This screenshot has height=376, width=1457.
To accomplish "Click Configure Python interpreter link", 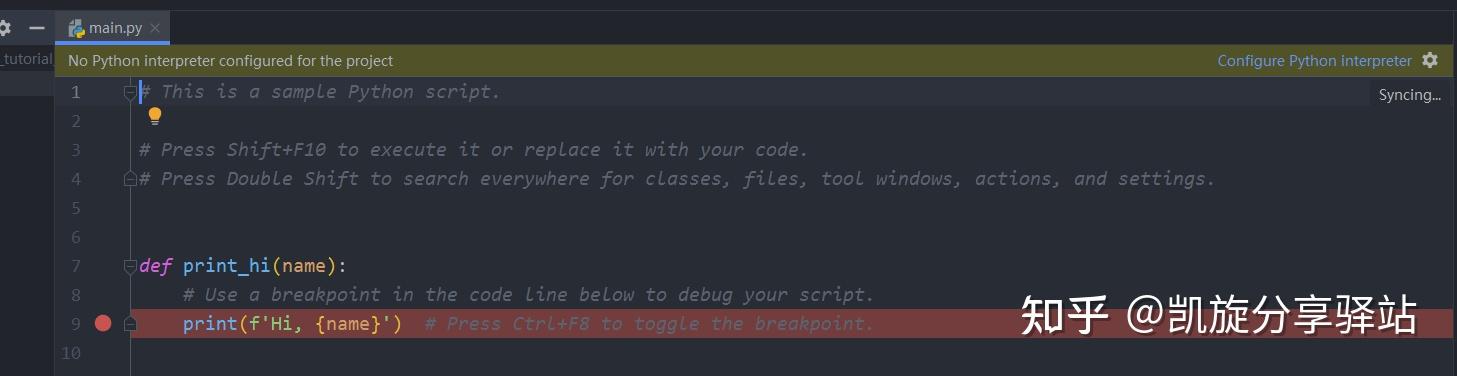I will pyautogui.click(x=1314, y=61).
